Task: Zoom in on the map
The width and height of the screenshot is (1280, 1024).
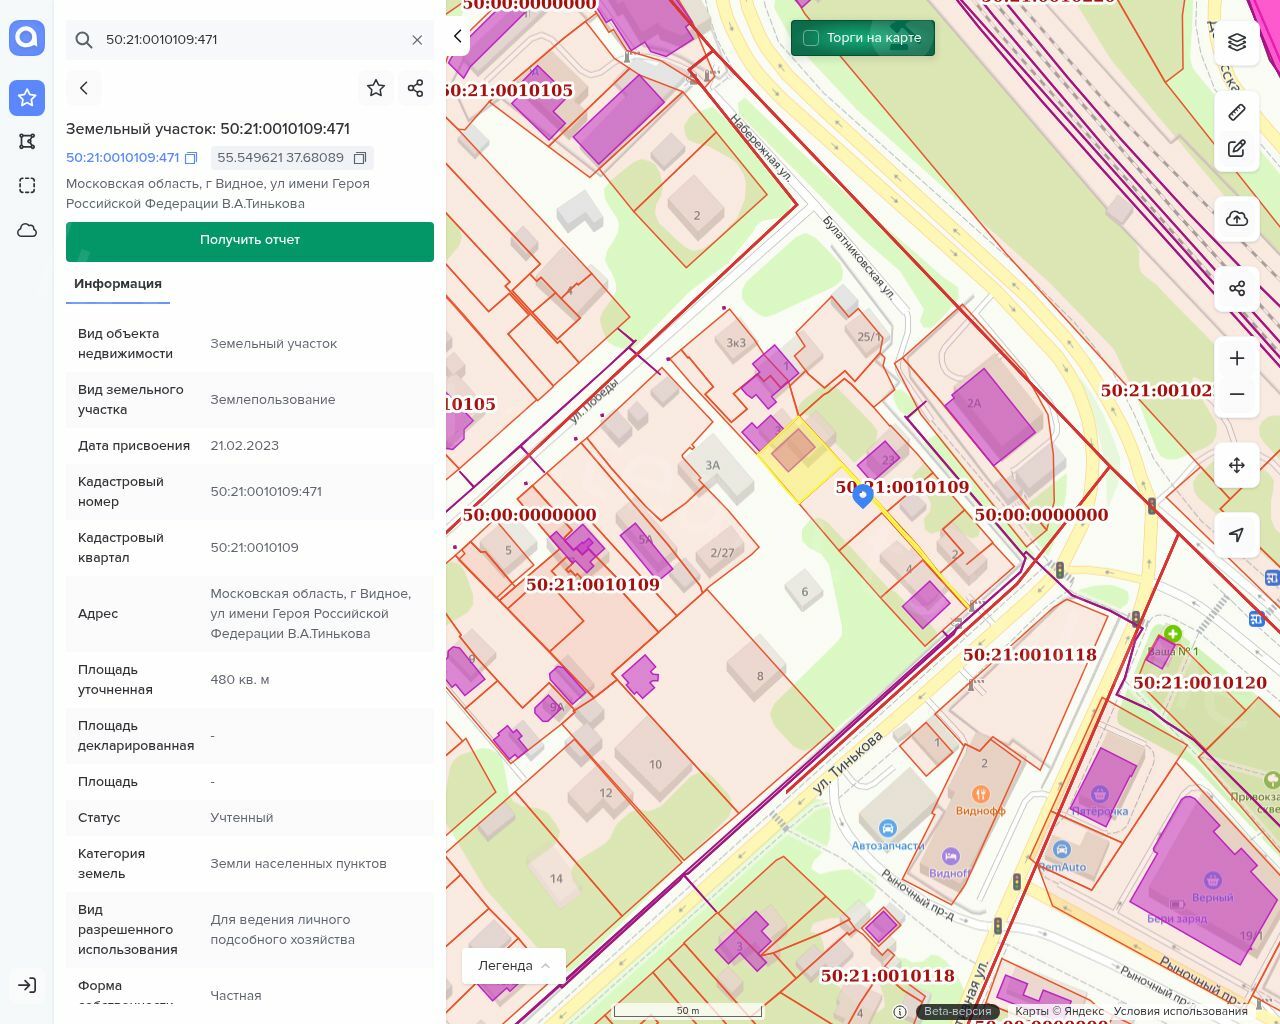Action: point(1237,358)
